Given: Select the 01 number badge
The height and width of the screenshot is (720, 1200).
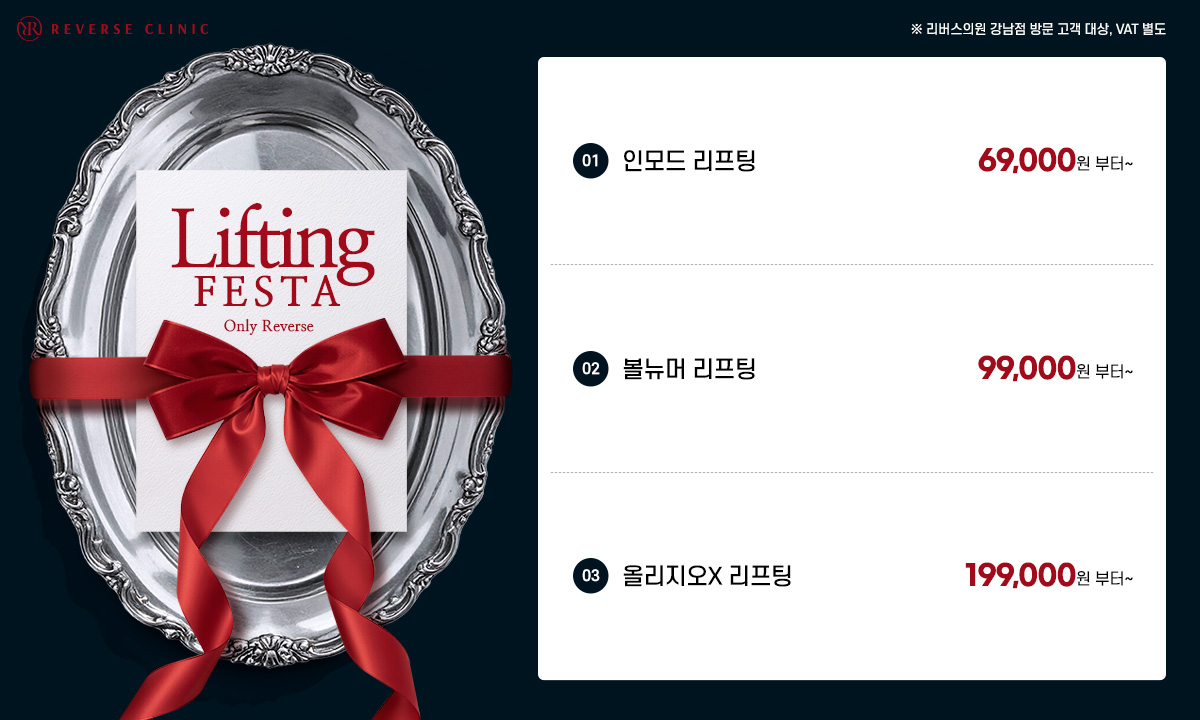Looking at the screenshot, I should pos(590,160).
